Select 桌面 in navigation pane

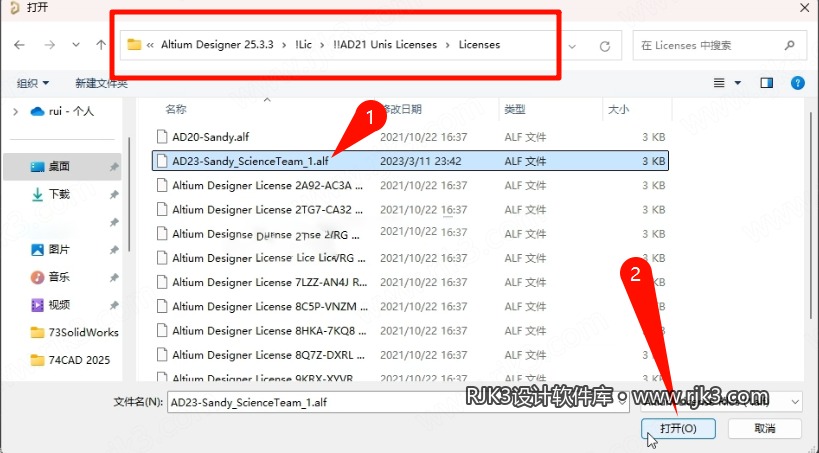coord(62,166)
